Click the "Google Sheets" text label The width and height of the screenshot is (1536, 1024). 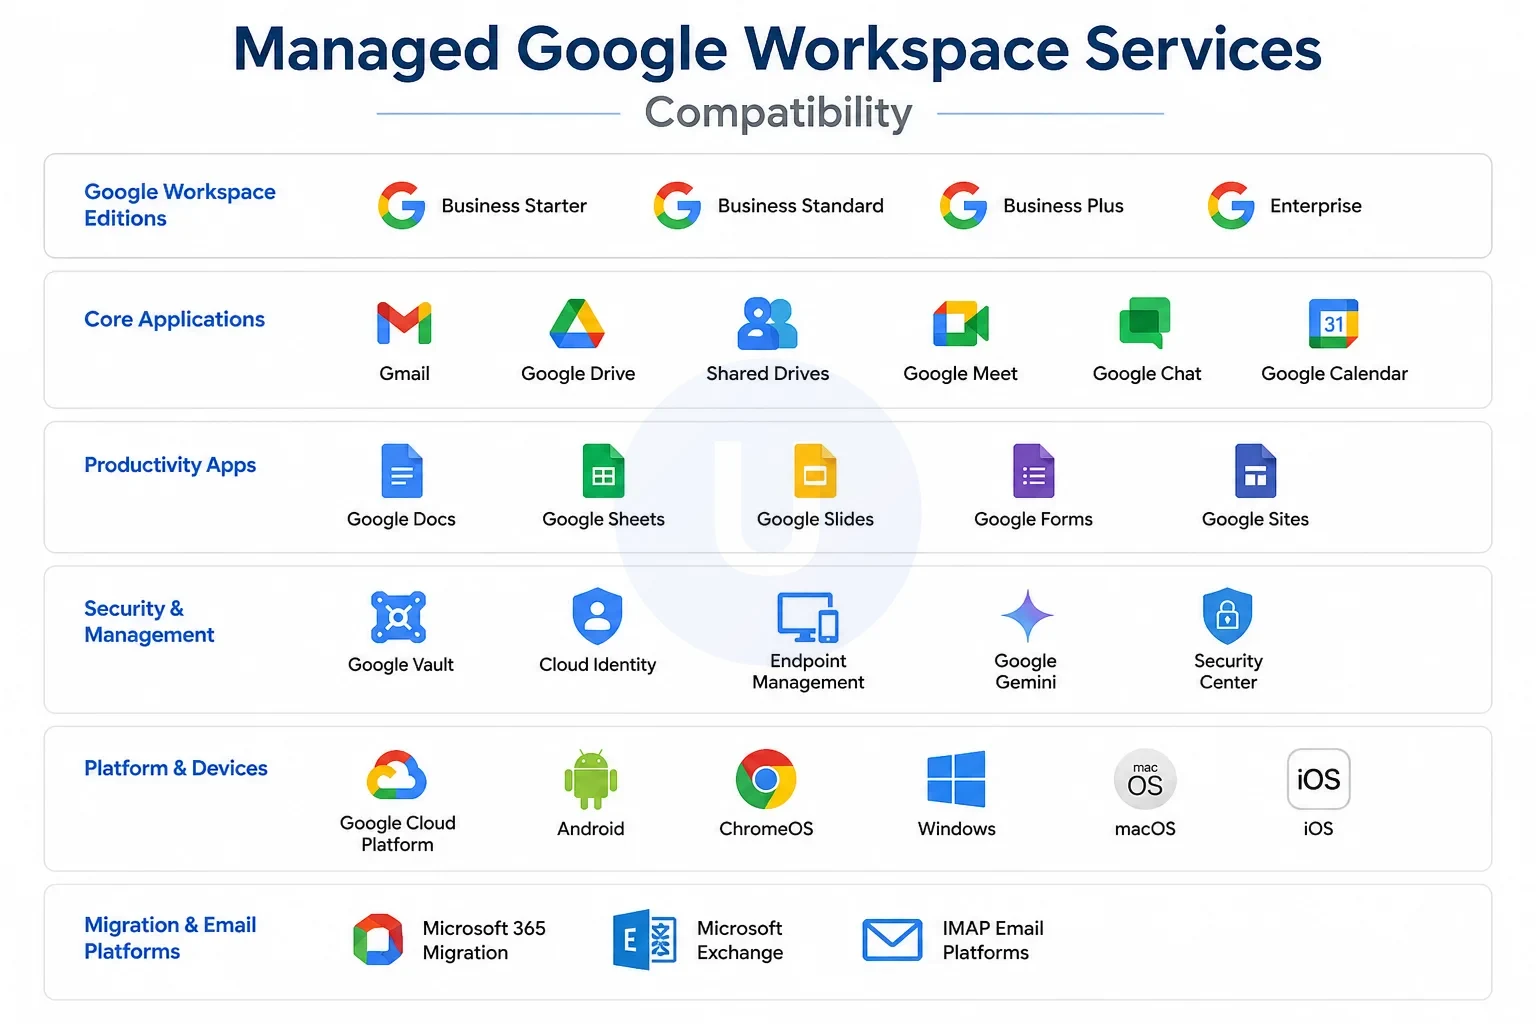[603, 520]
